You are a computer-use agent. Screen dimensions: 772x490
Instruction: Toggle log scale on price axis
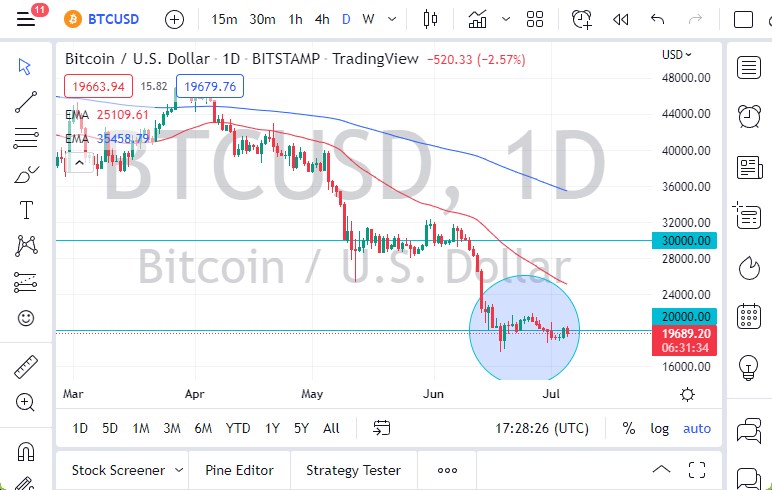[660, 428]
